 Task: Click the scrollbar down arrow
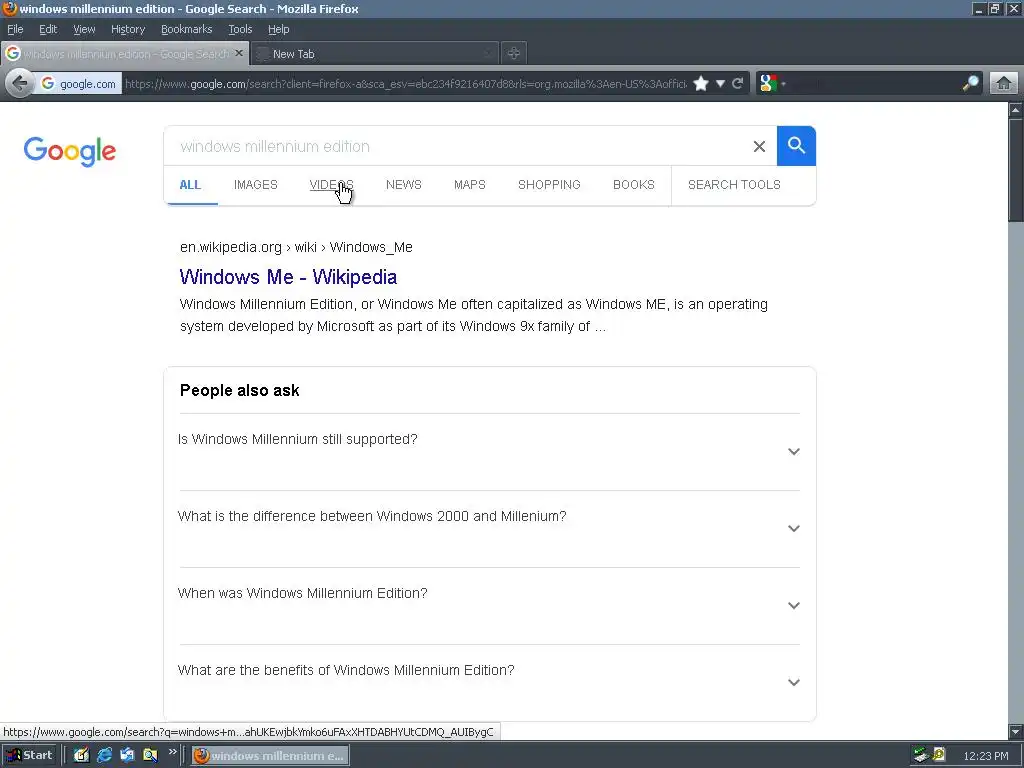[1016, 731]
